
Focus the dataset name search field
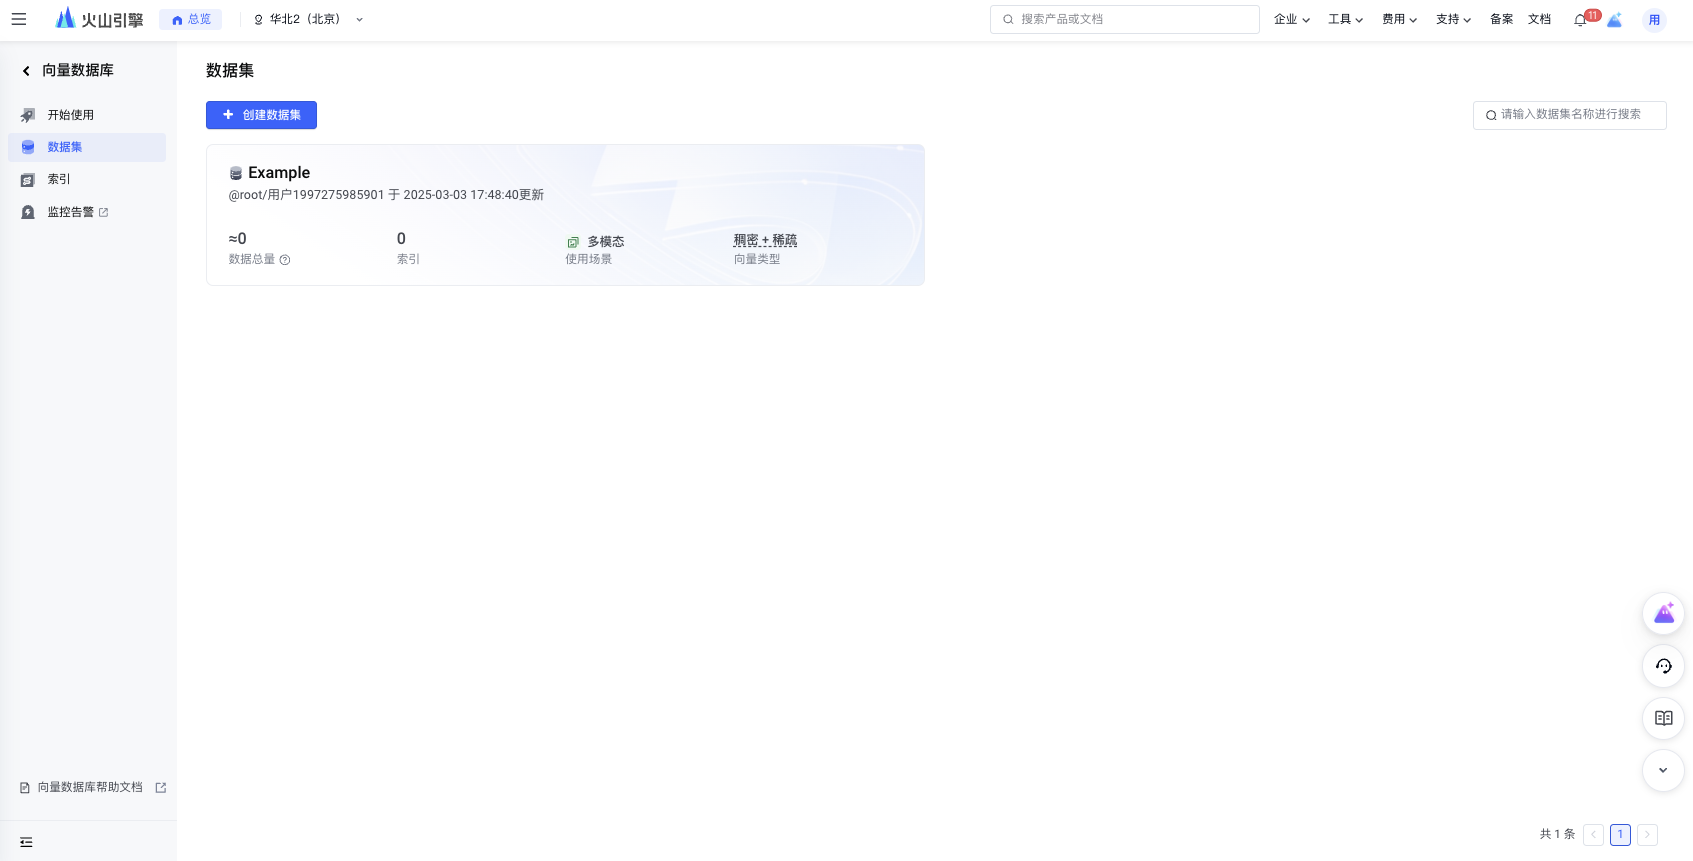click(x=1570, y=115)
